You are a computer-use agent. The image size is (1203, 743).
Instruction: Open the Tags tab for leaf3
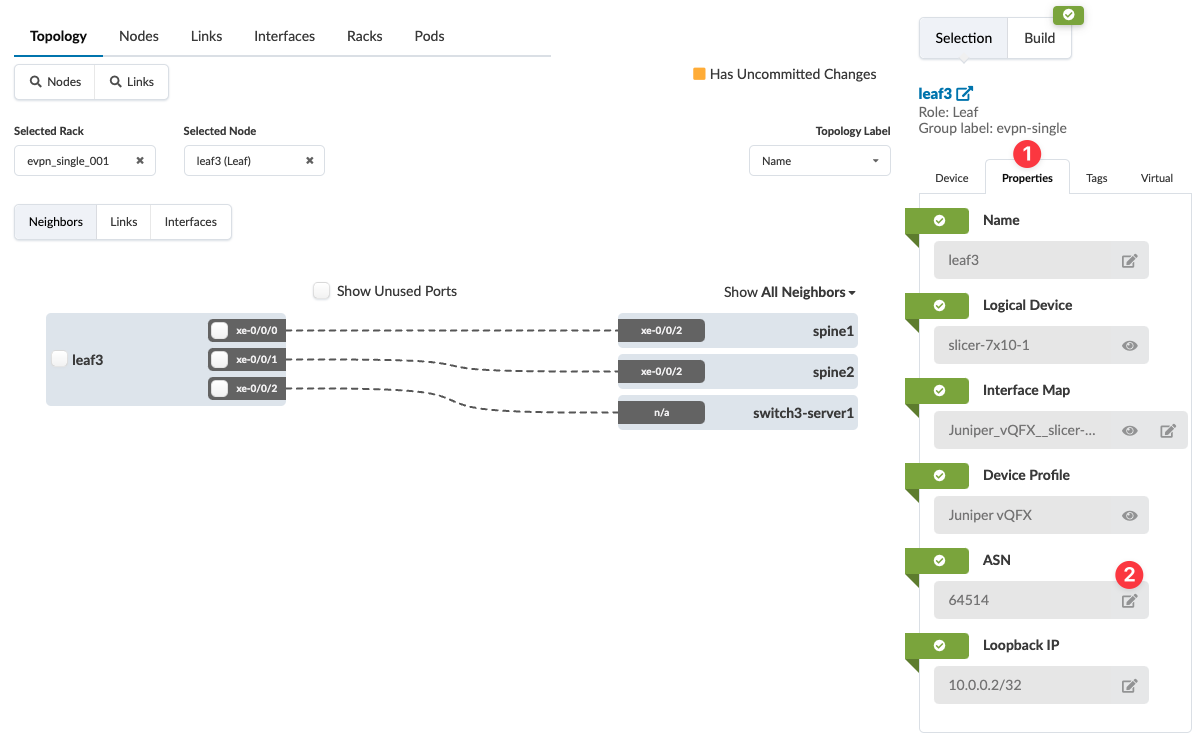[1096, 178]
